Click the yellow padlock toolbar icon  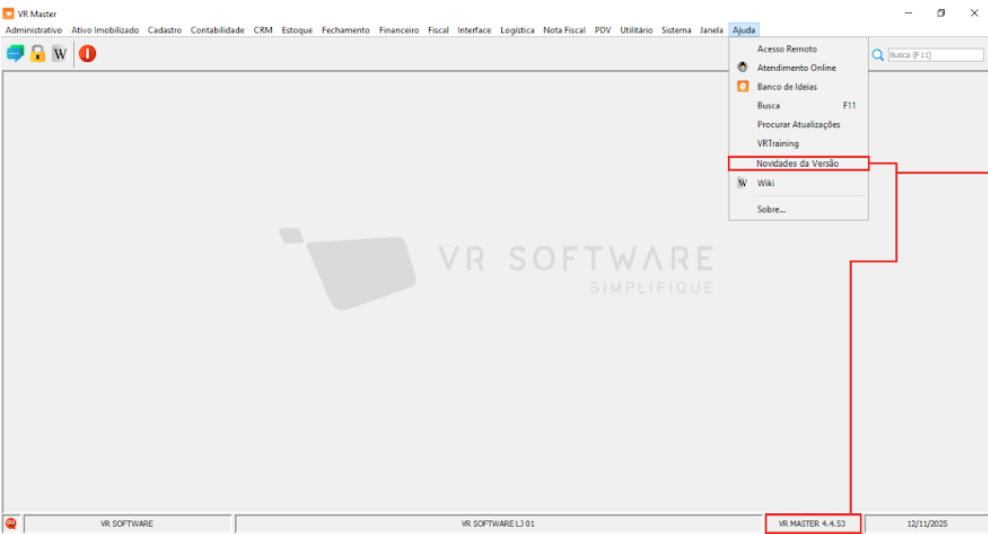[38, 54]
